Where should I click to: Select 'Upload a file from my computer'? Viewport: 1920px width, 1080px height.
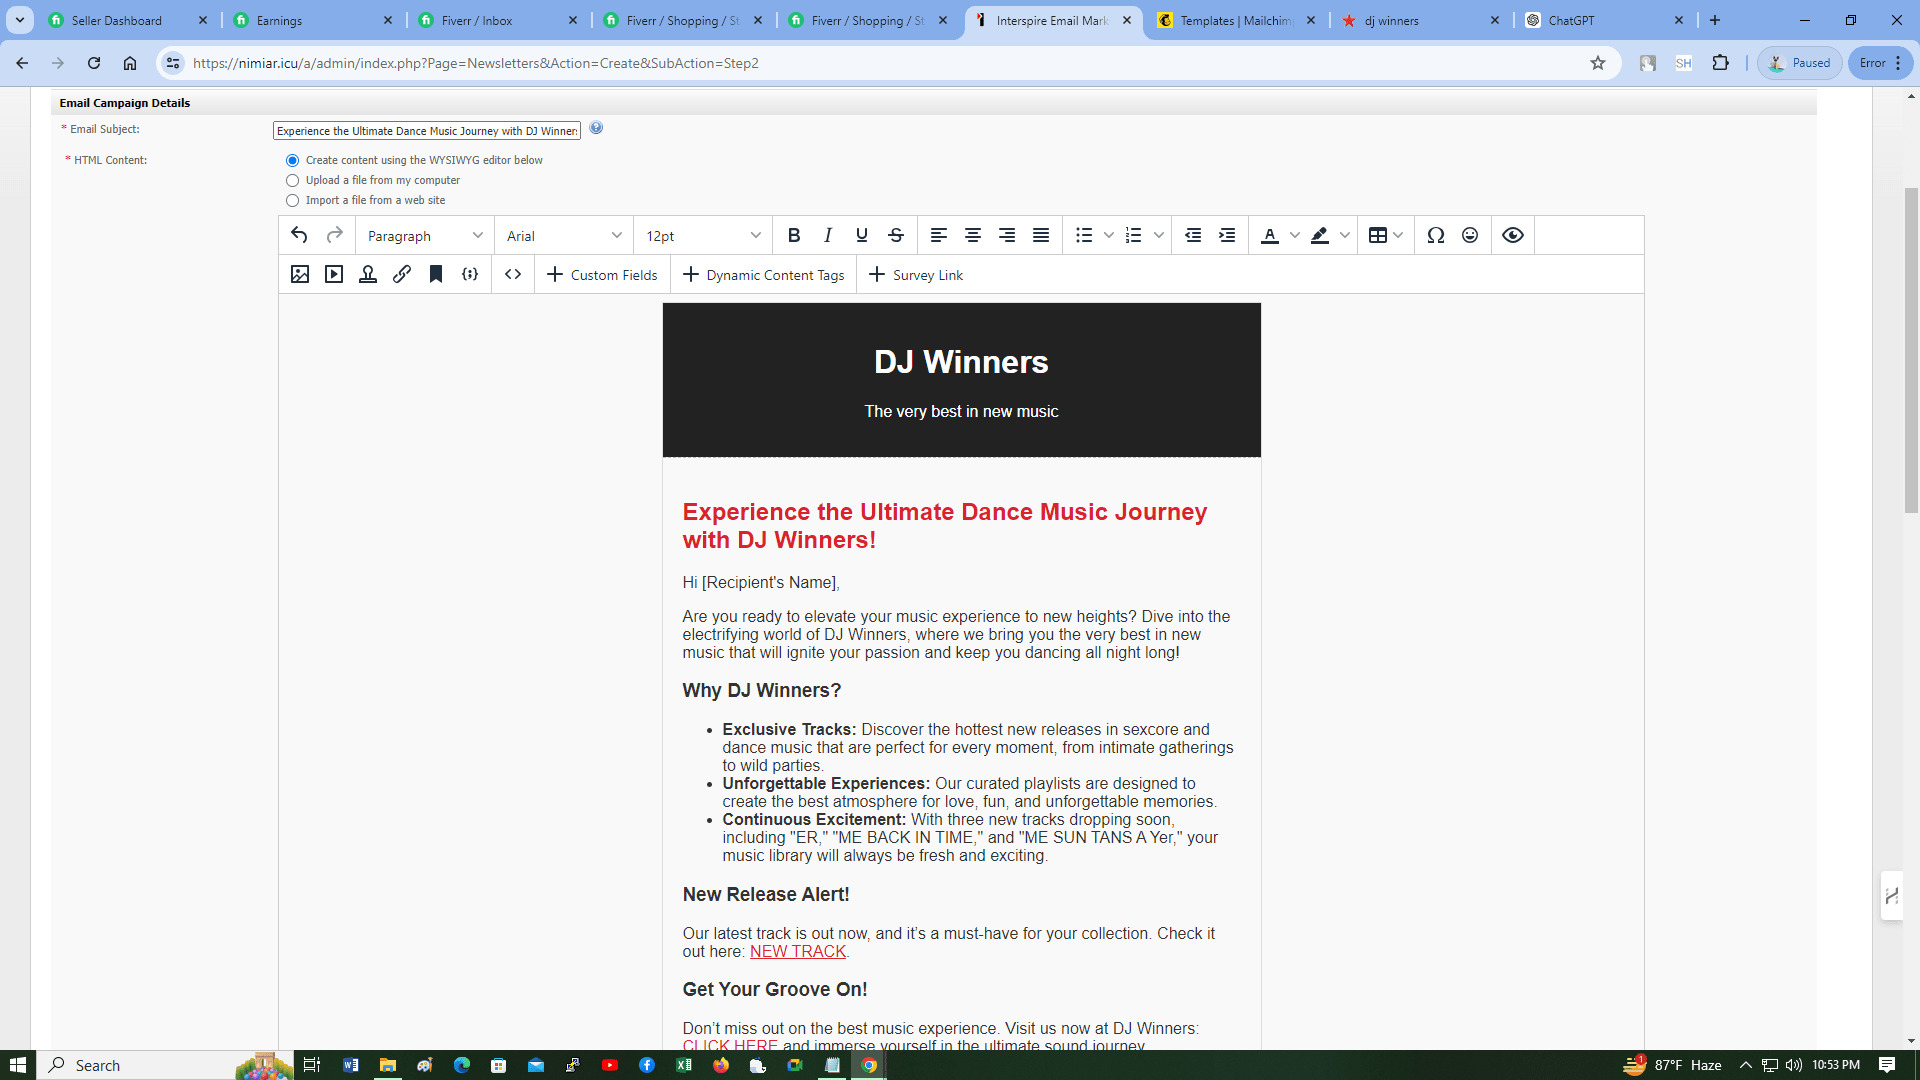click(x=292, y=181)
